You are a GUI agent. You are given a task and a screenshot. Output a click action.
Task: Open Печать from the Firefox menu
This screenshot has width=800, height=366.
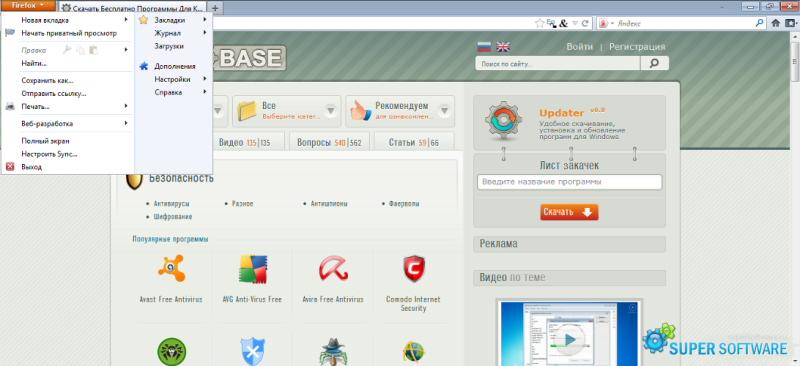pyautogui.click(x=67, y=106)
